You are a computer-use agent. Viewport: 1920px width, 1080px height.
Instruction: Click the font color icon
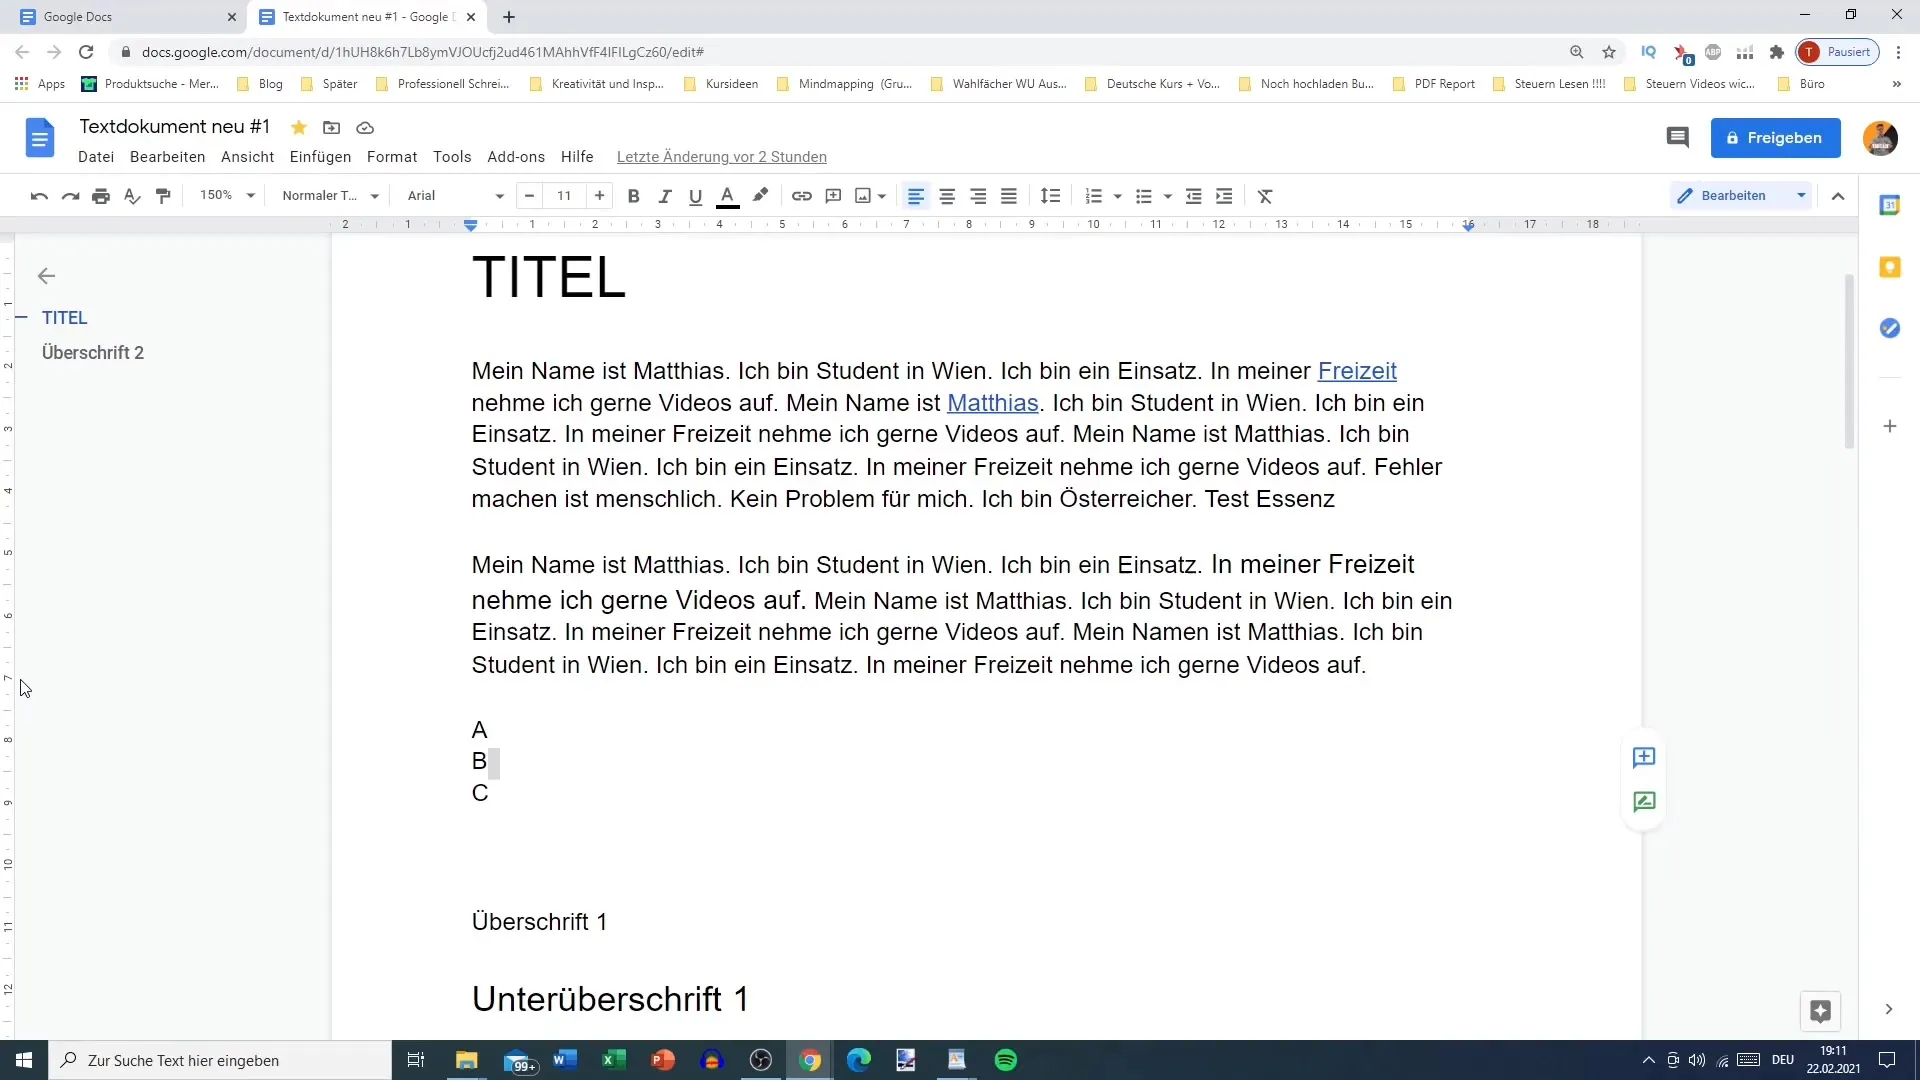727,195
